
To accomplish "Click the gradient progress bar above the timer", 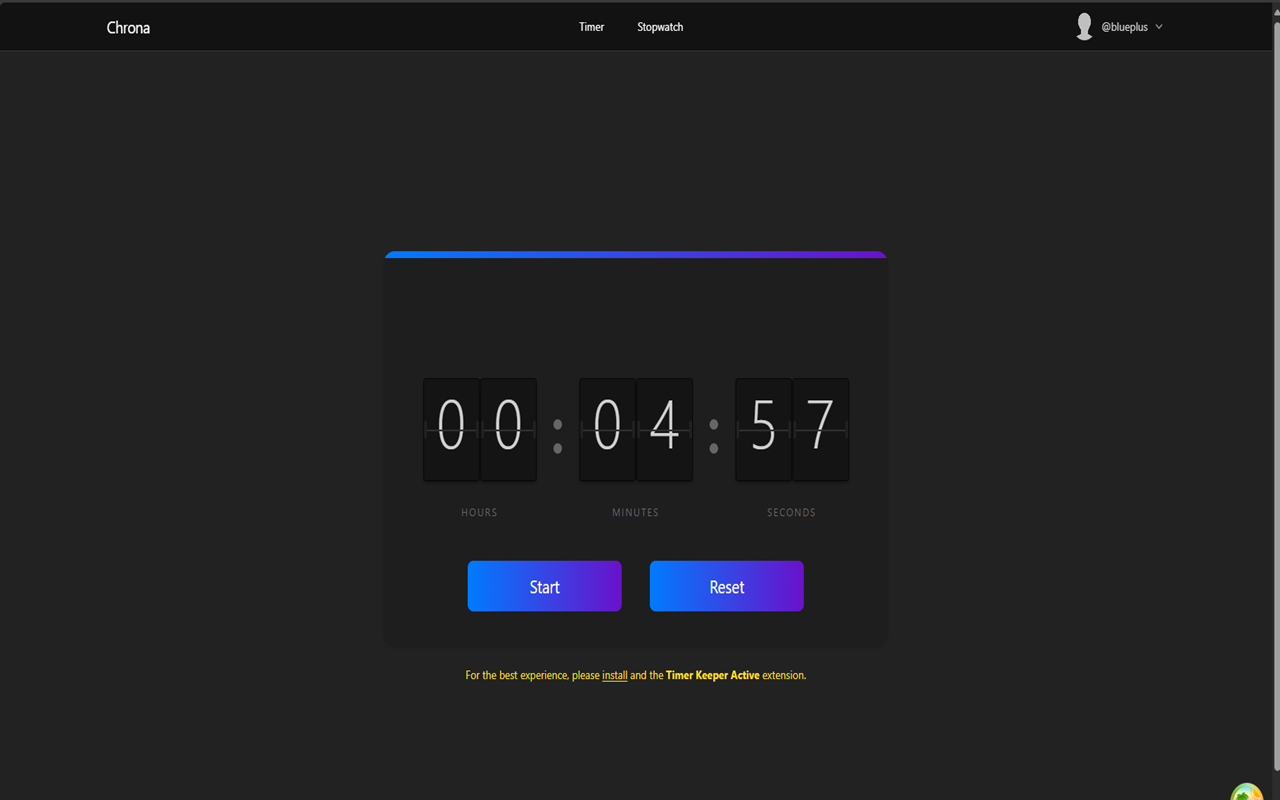I will (x=635, y=254).
